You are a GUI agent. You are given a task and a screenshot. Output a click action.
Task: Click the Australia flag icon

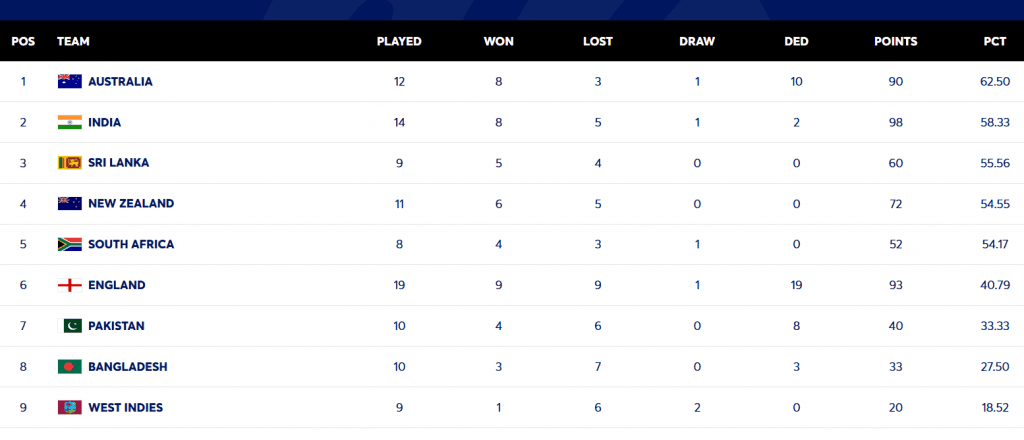70,81
